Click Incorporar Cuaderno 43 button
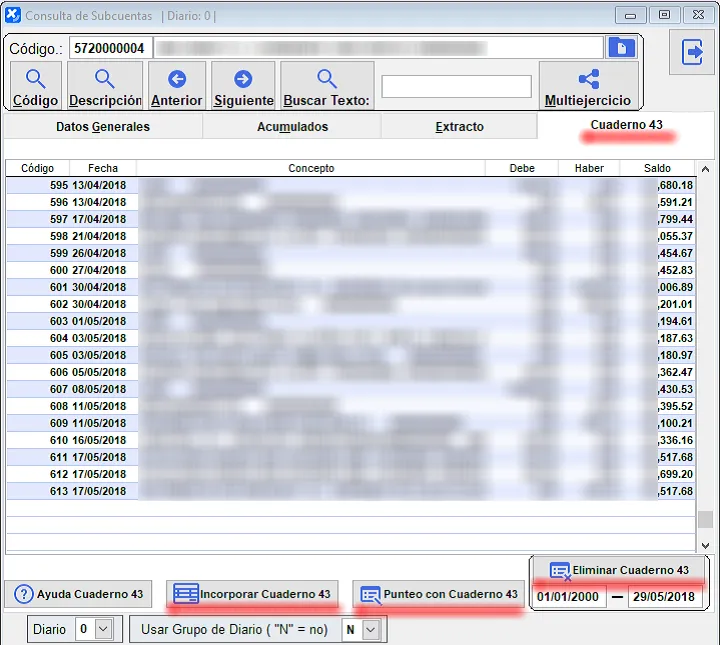 252,594
